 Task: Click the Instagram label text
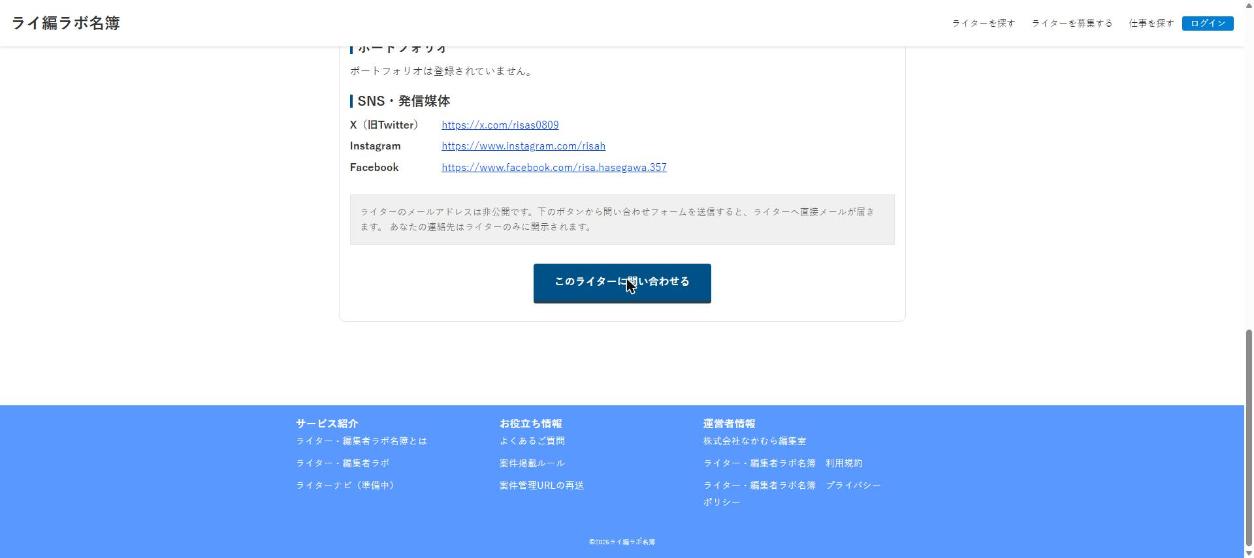click(x=375, y=146)
